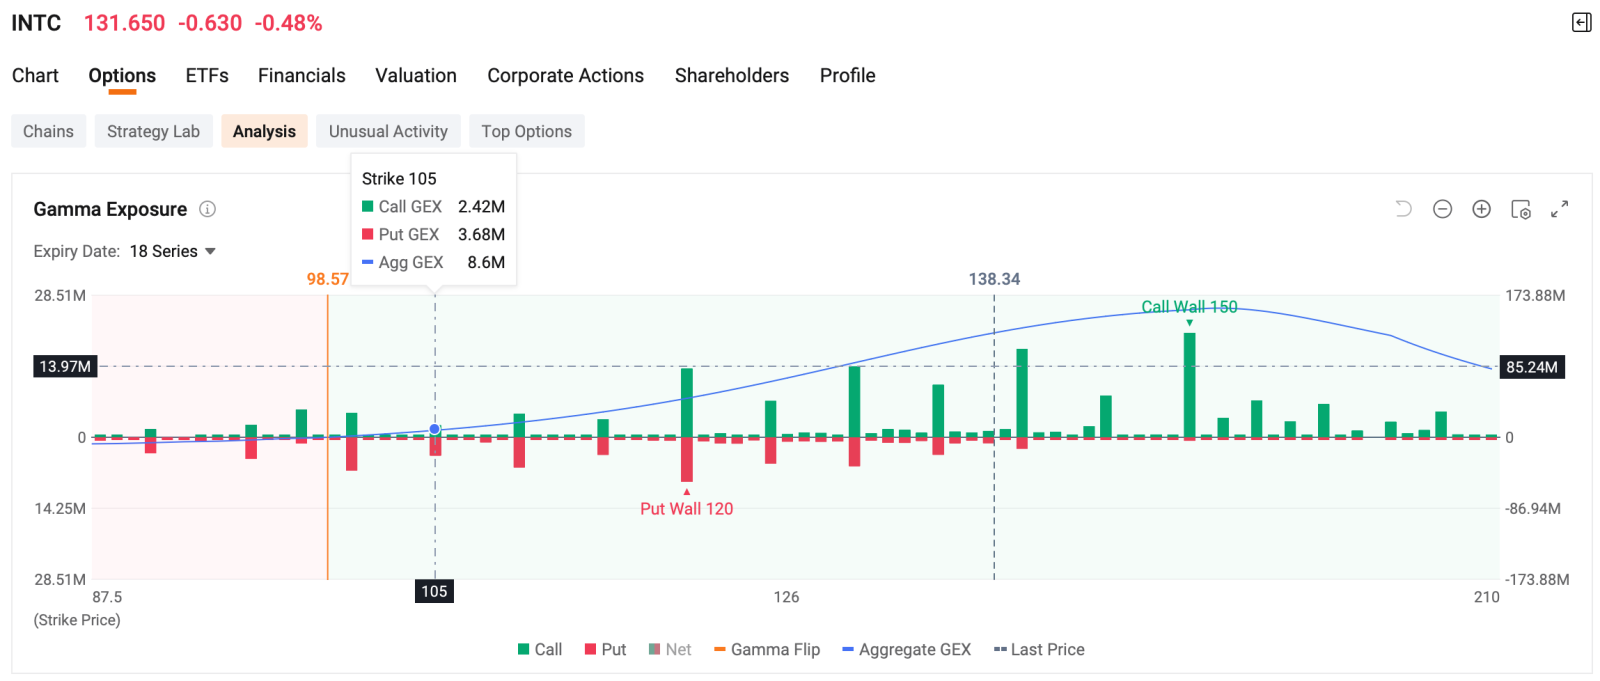This screenshot has width=1600, height=681.
Task: Click the -0.48% change value
Action: [x=289, y=23]
